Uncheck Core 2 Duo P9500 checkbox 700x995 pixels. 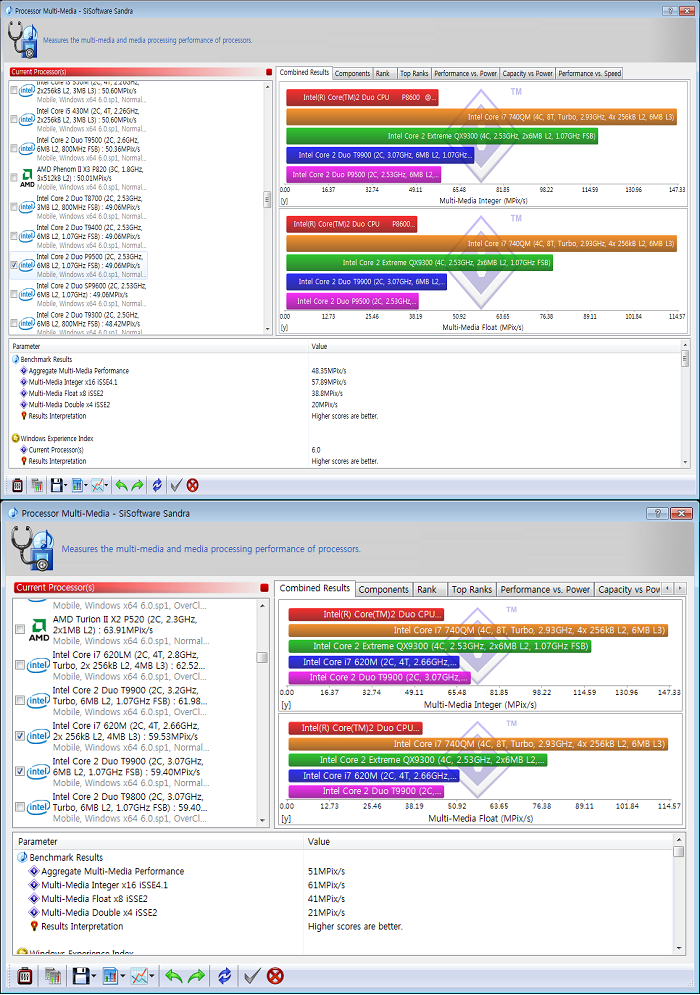click(14, 265)
